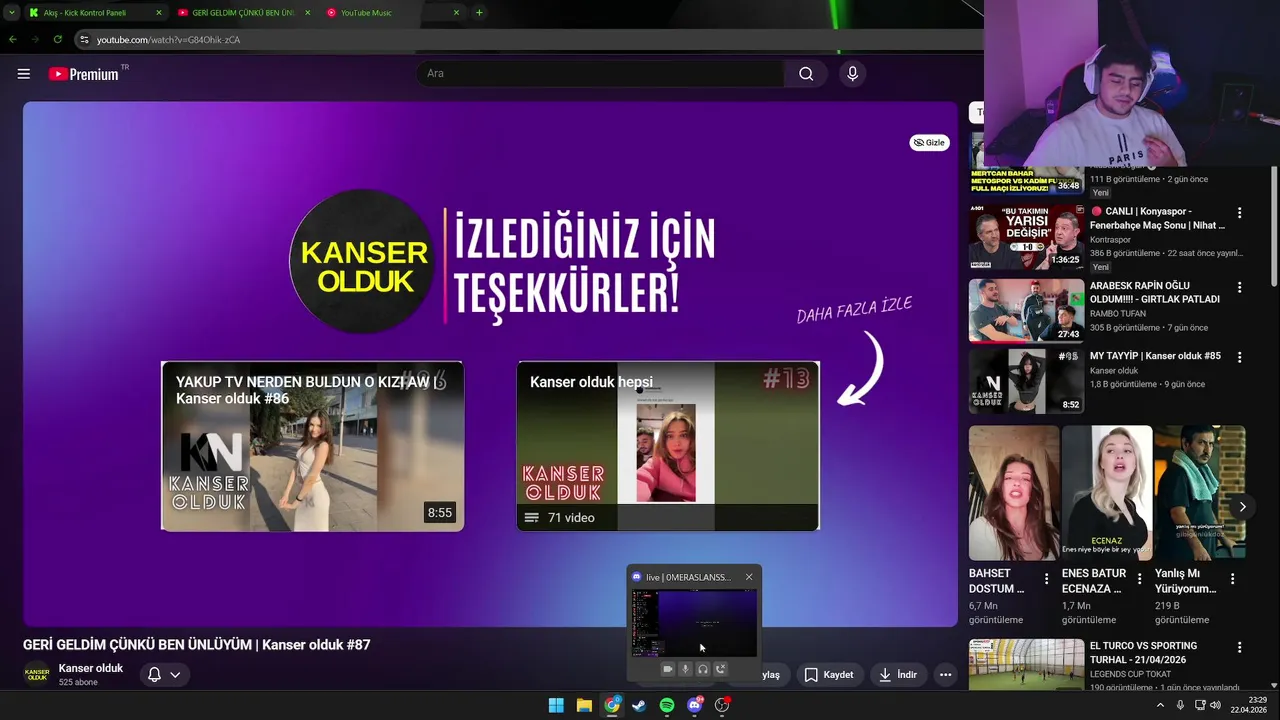Open File Explorer from taskbar
This screenshot has width=1280, height=720.
pyautogui.click(x=584, y=705)
